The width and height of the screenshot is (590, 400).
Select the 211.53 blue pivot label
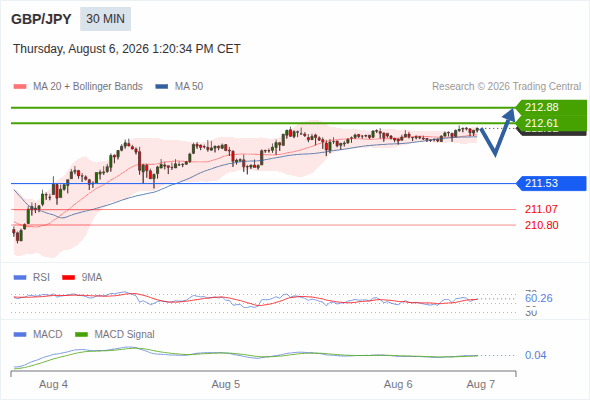[x=552, y=183]
